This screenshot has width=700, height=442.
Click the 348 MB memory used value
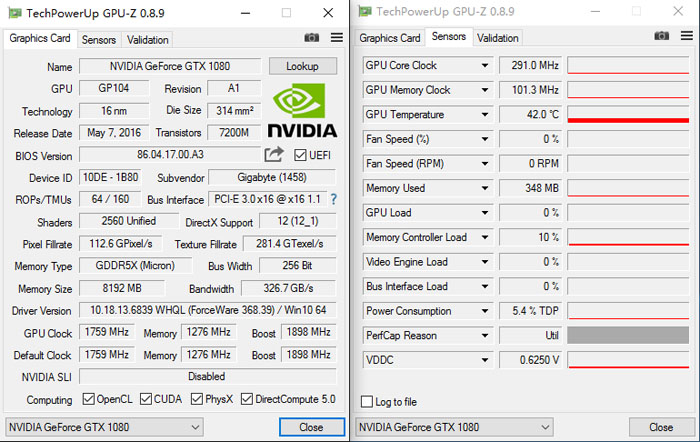[x=531, y=188]
